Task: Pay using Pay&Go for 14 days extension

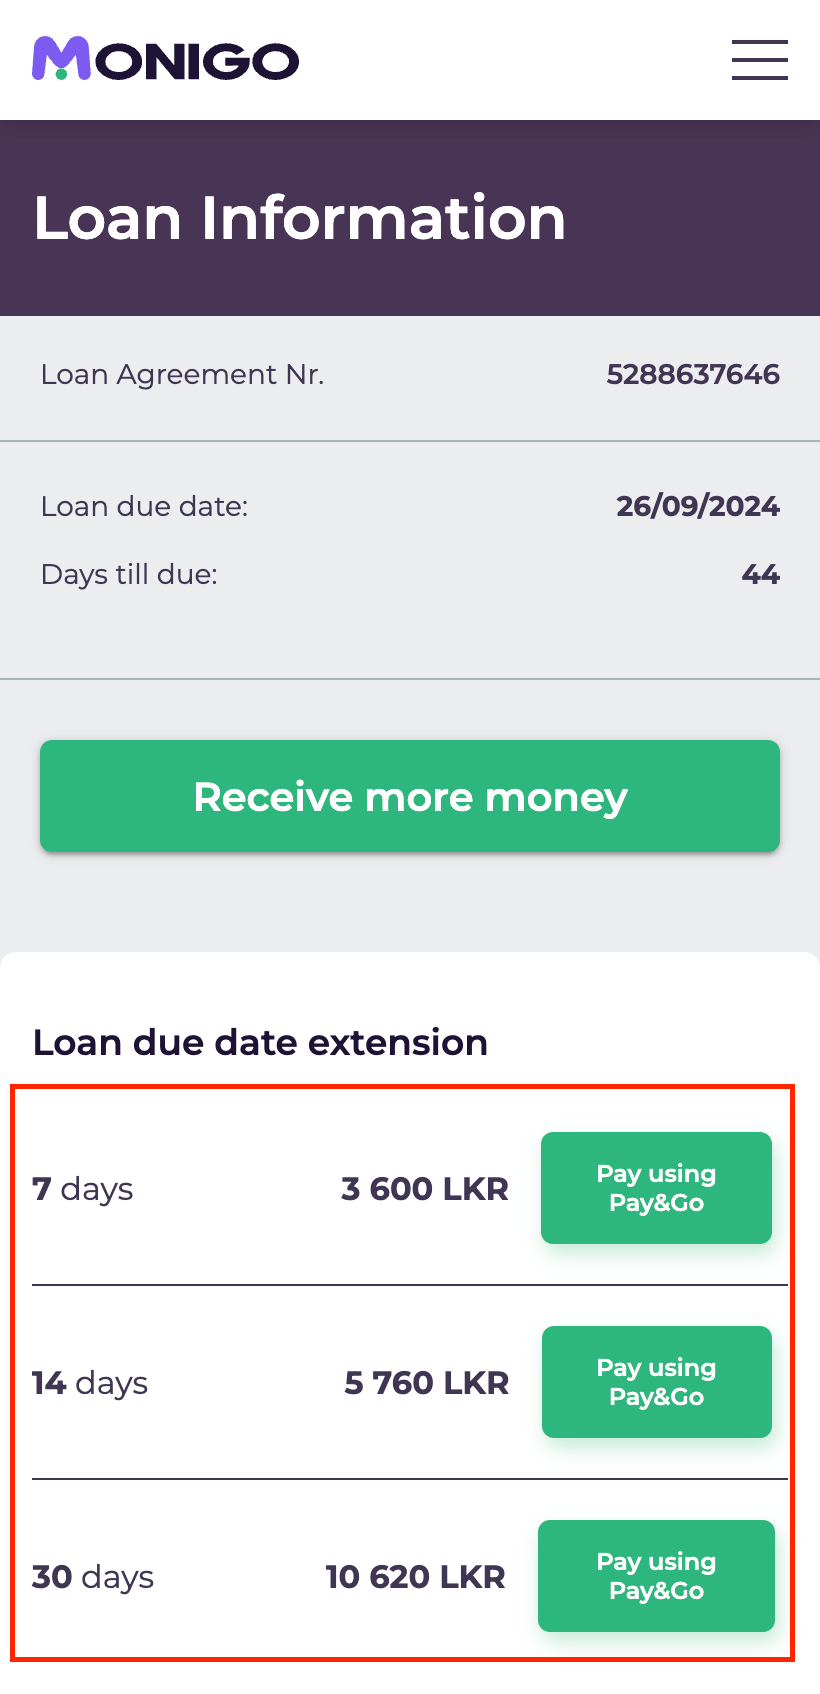Action: (656, 1382)
